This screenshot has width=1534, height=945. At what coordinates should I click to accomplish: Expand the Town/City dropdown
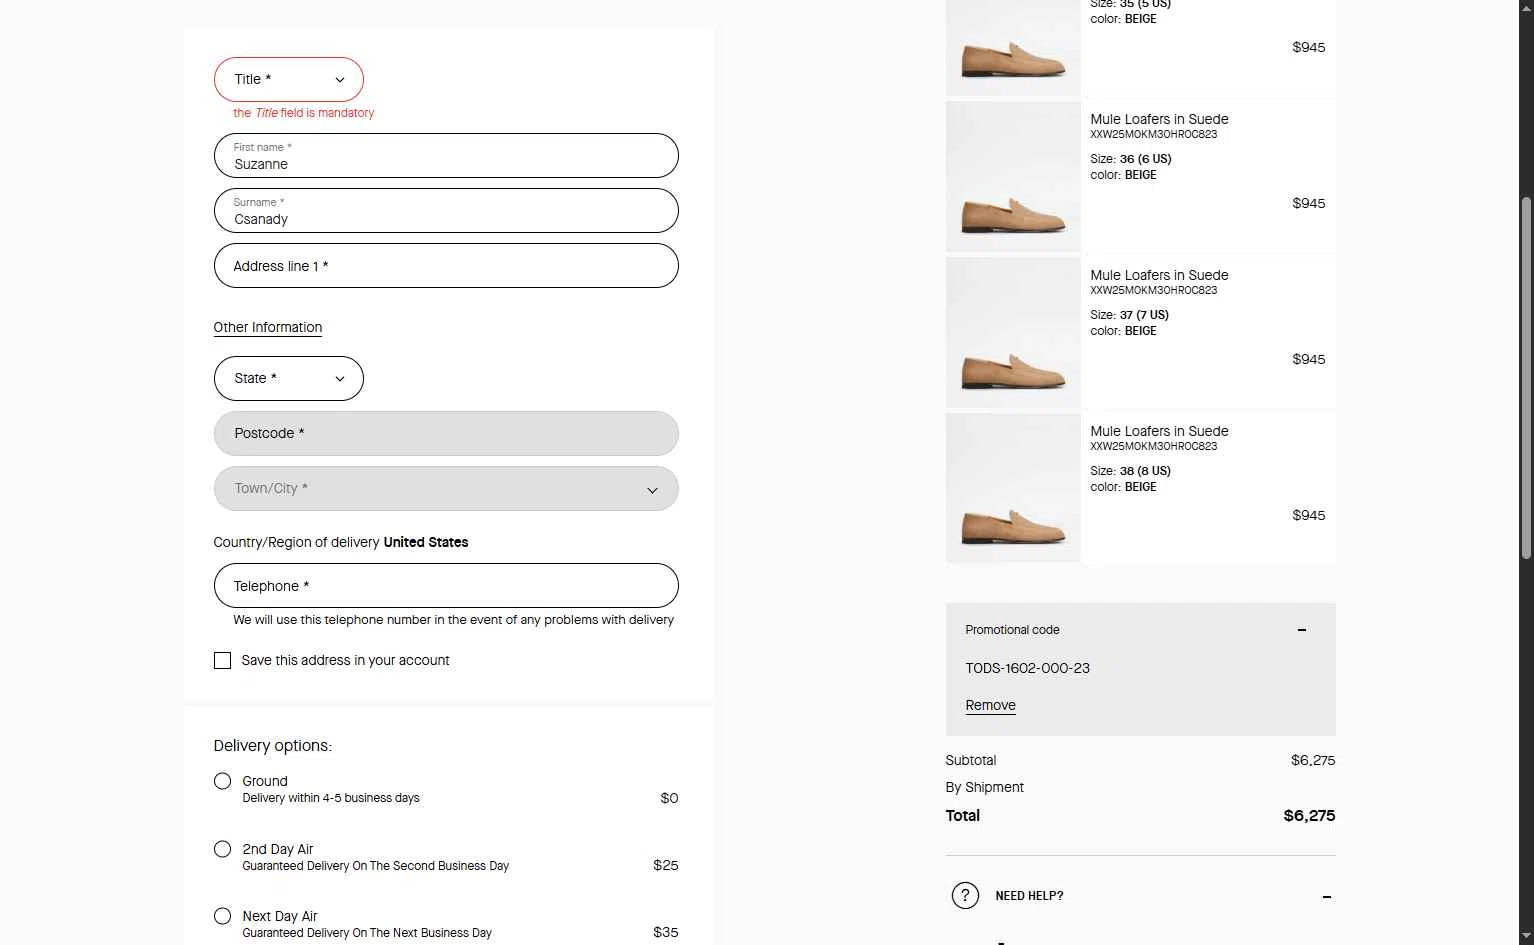(446, 489)
